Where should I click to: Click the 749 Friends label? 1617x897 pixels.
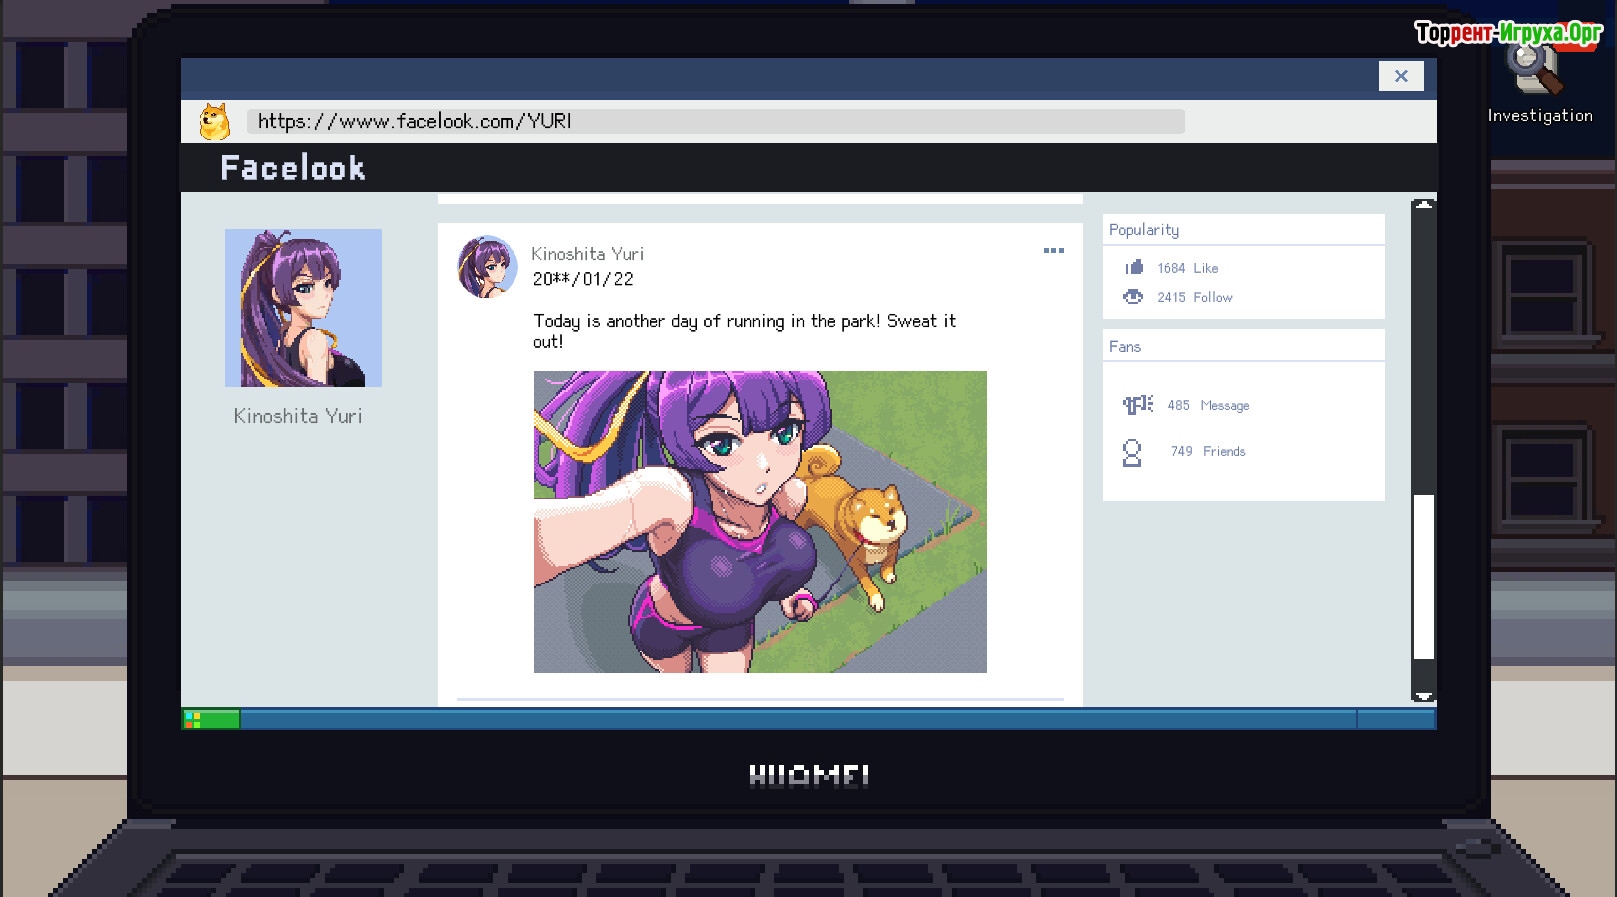(1208, 452)
